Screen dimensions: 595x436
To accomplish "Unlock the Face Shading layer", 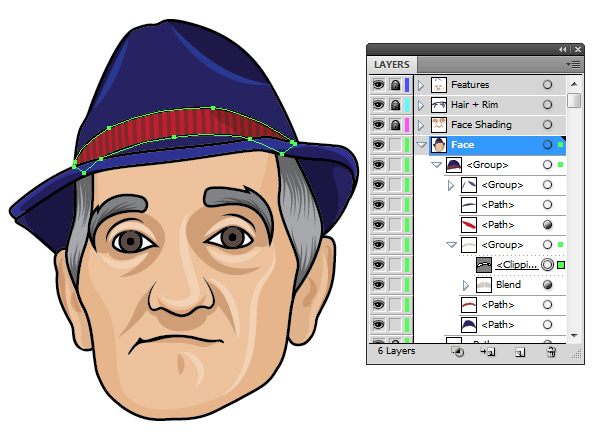I will [395, 125].
